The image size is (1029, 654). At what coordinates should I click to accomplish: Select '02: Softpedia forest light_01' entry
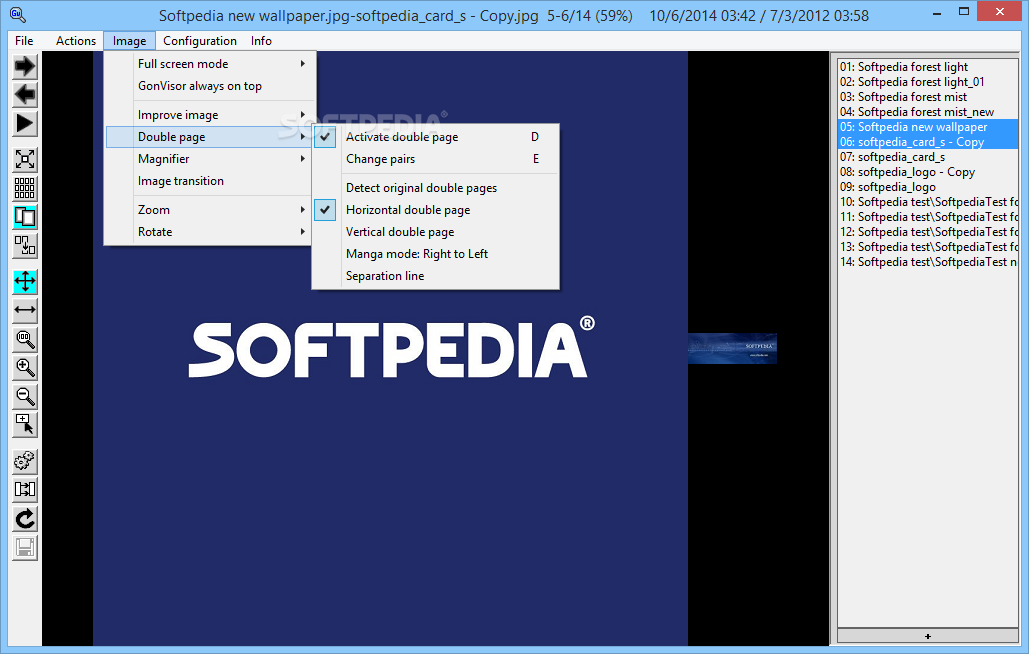coord(928,82)
